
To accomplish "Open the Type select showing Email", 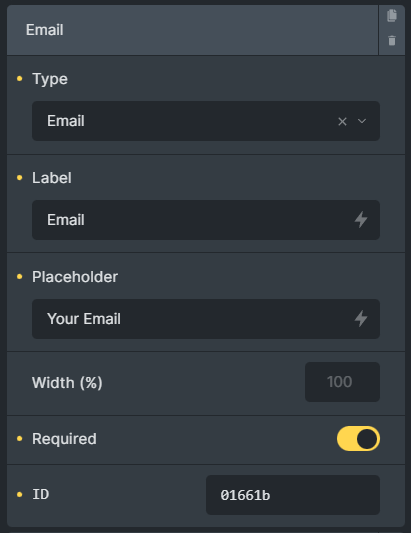I will [x=206, y=121].
